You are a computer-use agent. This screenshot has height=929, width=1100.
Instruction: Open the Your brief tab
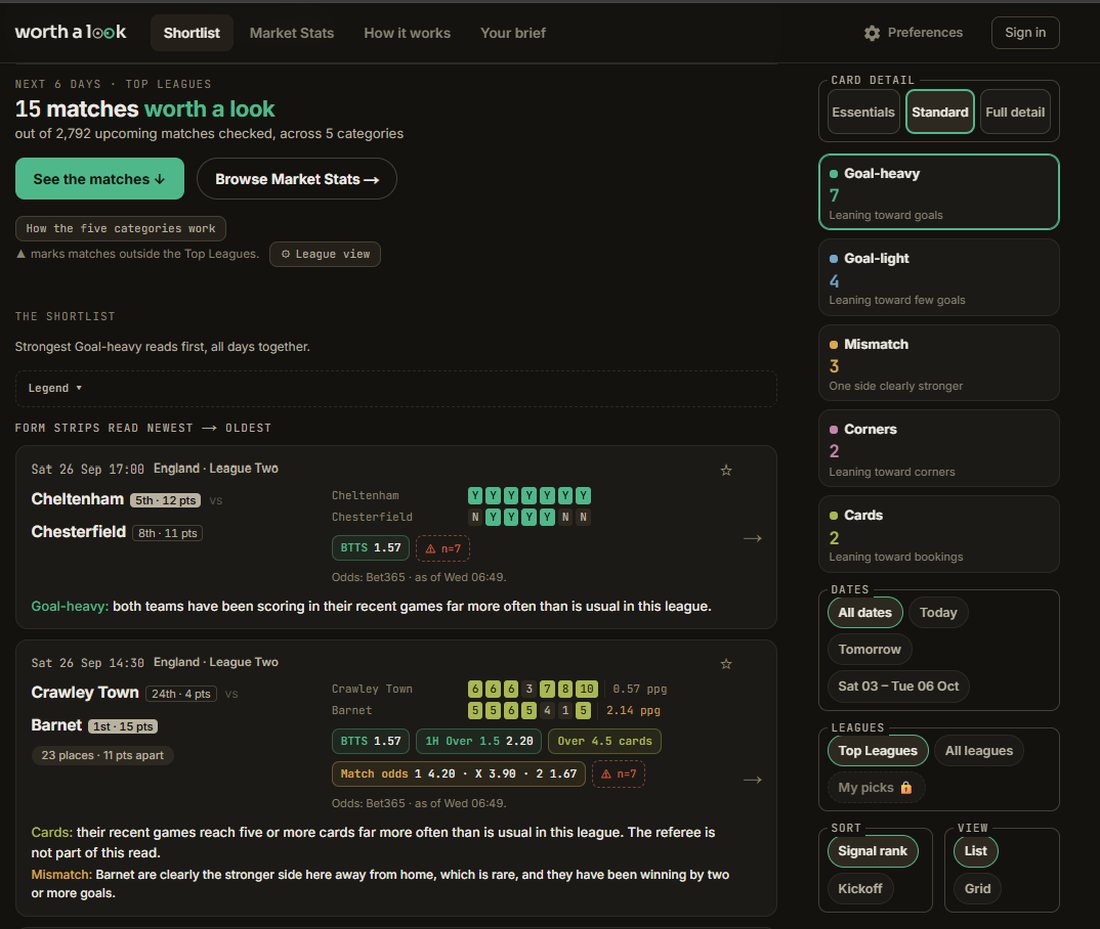point(513,33)
